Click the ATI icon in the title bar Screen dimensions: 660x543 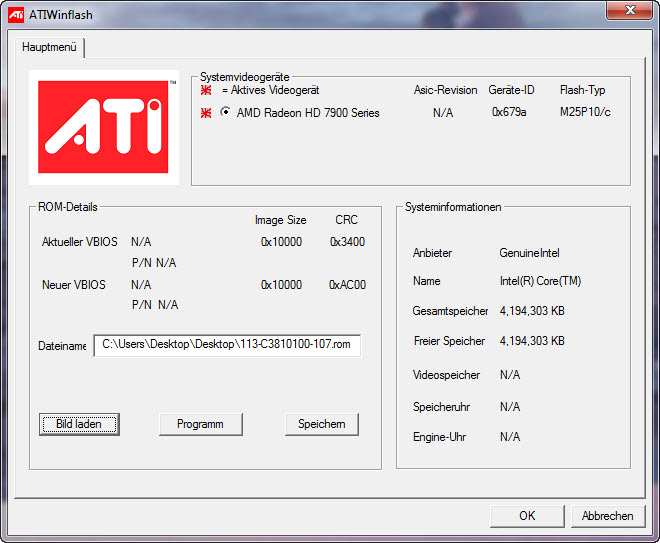click(16, 15)
